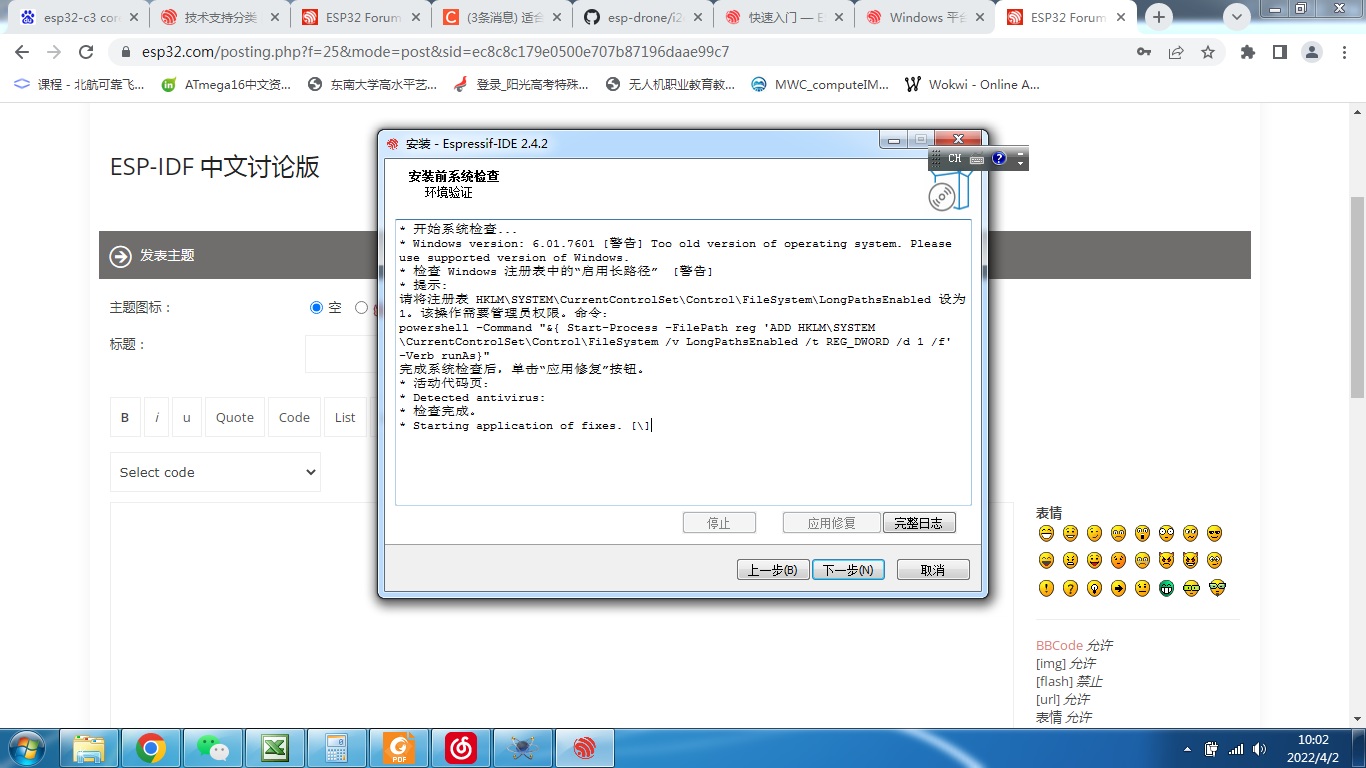Open the soft keyboard on language bar
1366x768 pixels.
click(977, 159)
